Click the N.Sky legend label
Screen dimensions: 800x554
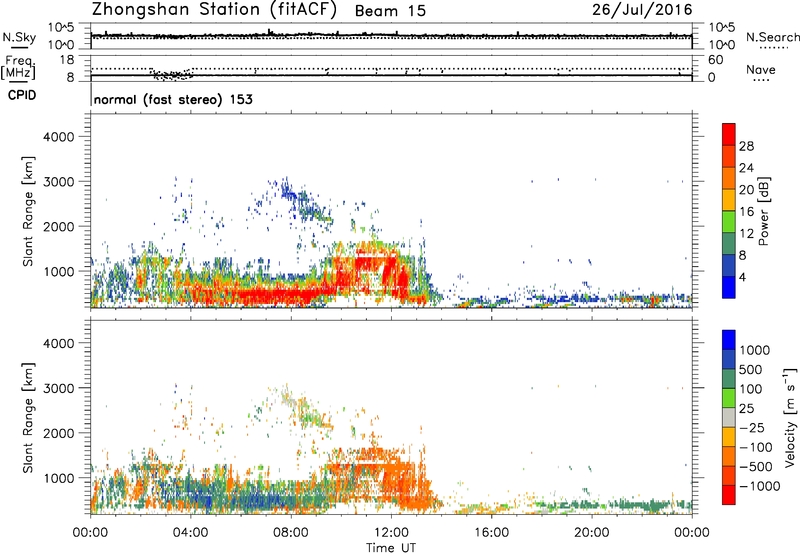tap(19, 38)
